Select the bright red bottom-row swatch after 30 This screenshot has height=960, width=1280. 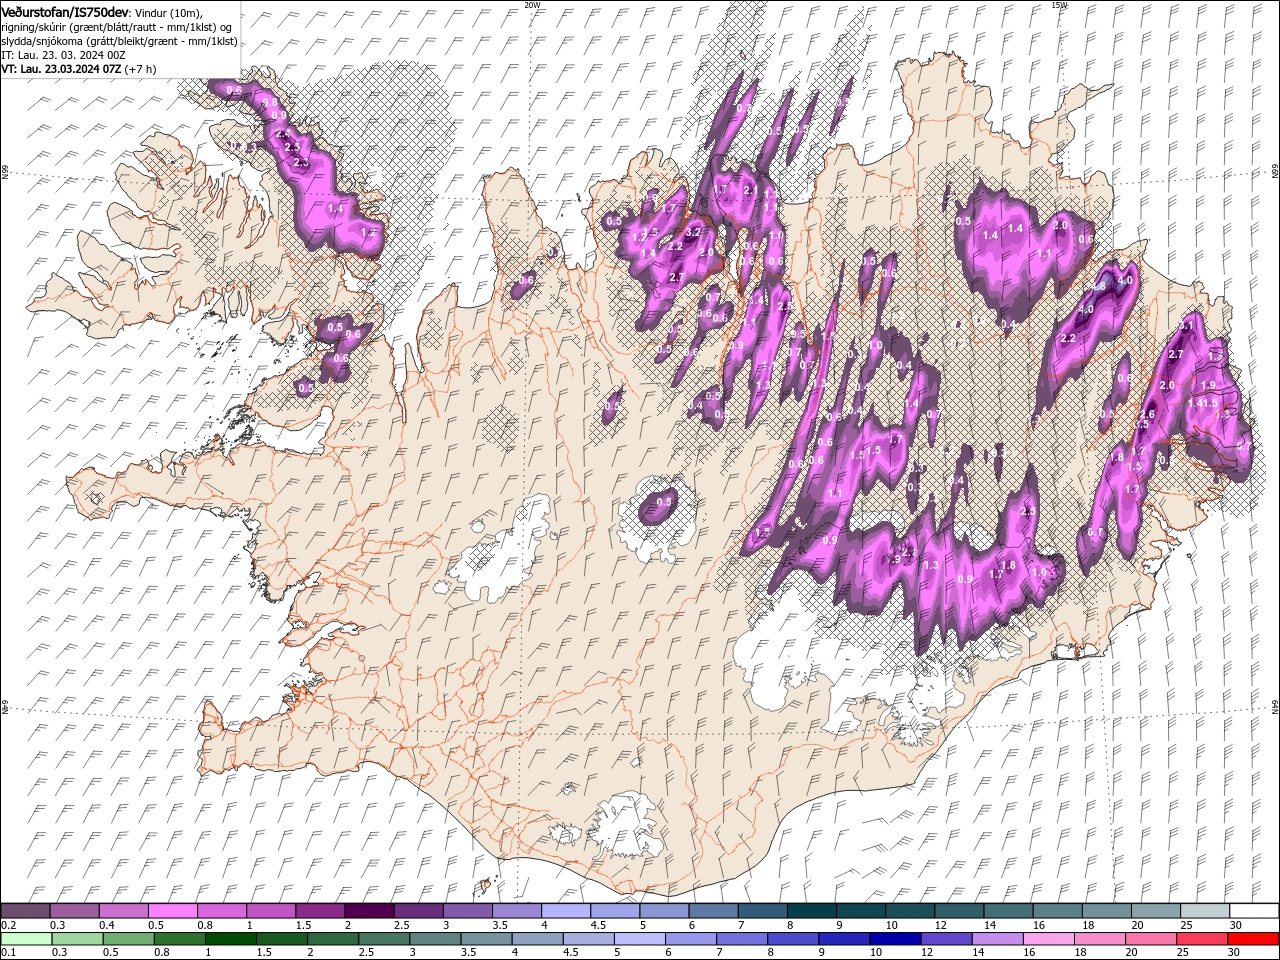click(x=1252, y=939)
